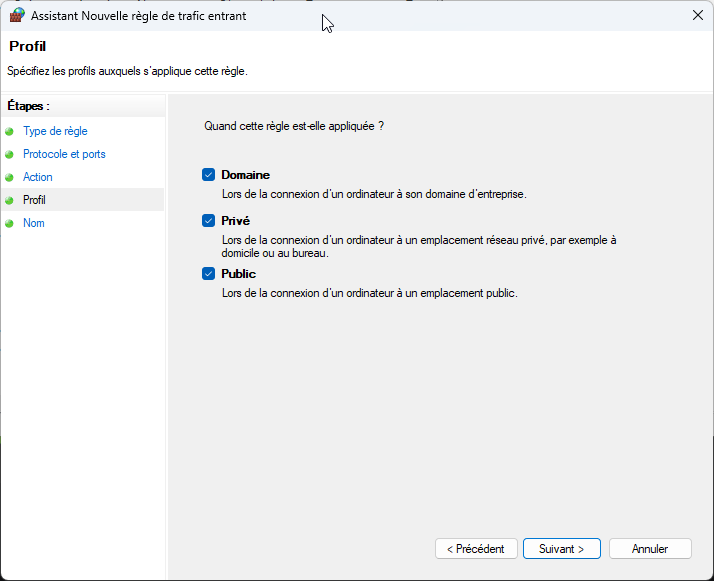Close the rule wizard window

click(696, 15)
